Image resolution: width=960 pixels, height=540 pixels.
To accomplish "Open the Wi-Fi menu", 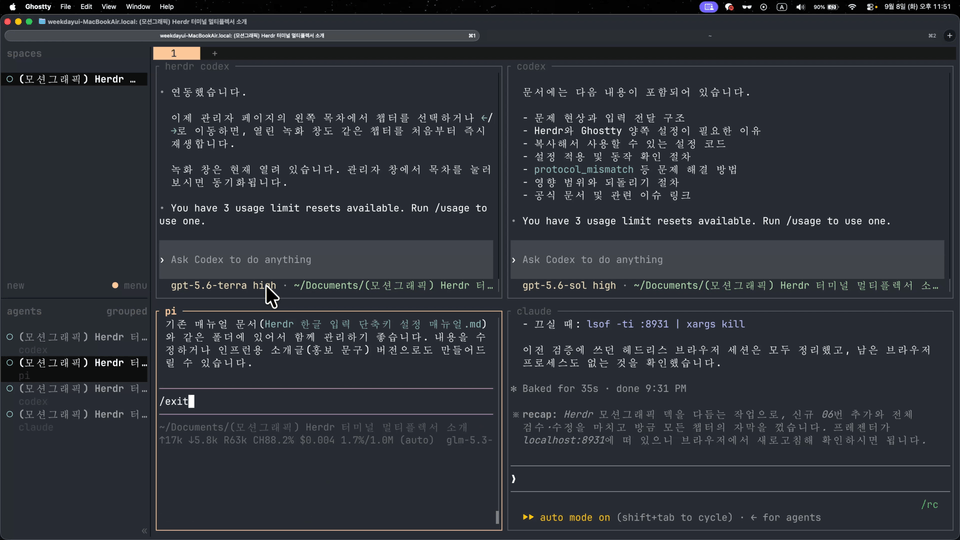I will click(x=852, y=7).
